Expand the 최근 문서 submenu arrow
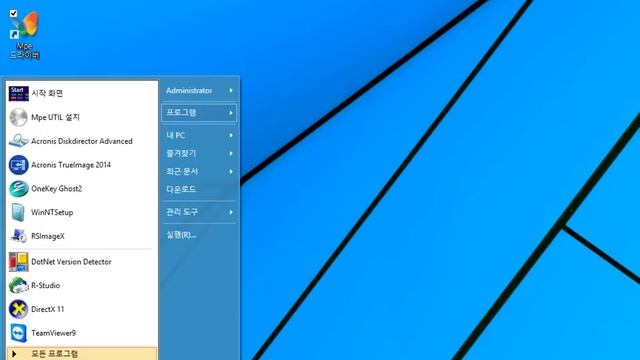 (231, 172)
